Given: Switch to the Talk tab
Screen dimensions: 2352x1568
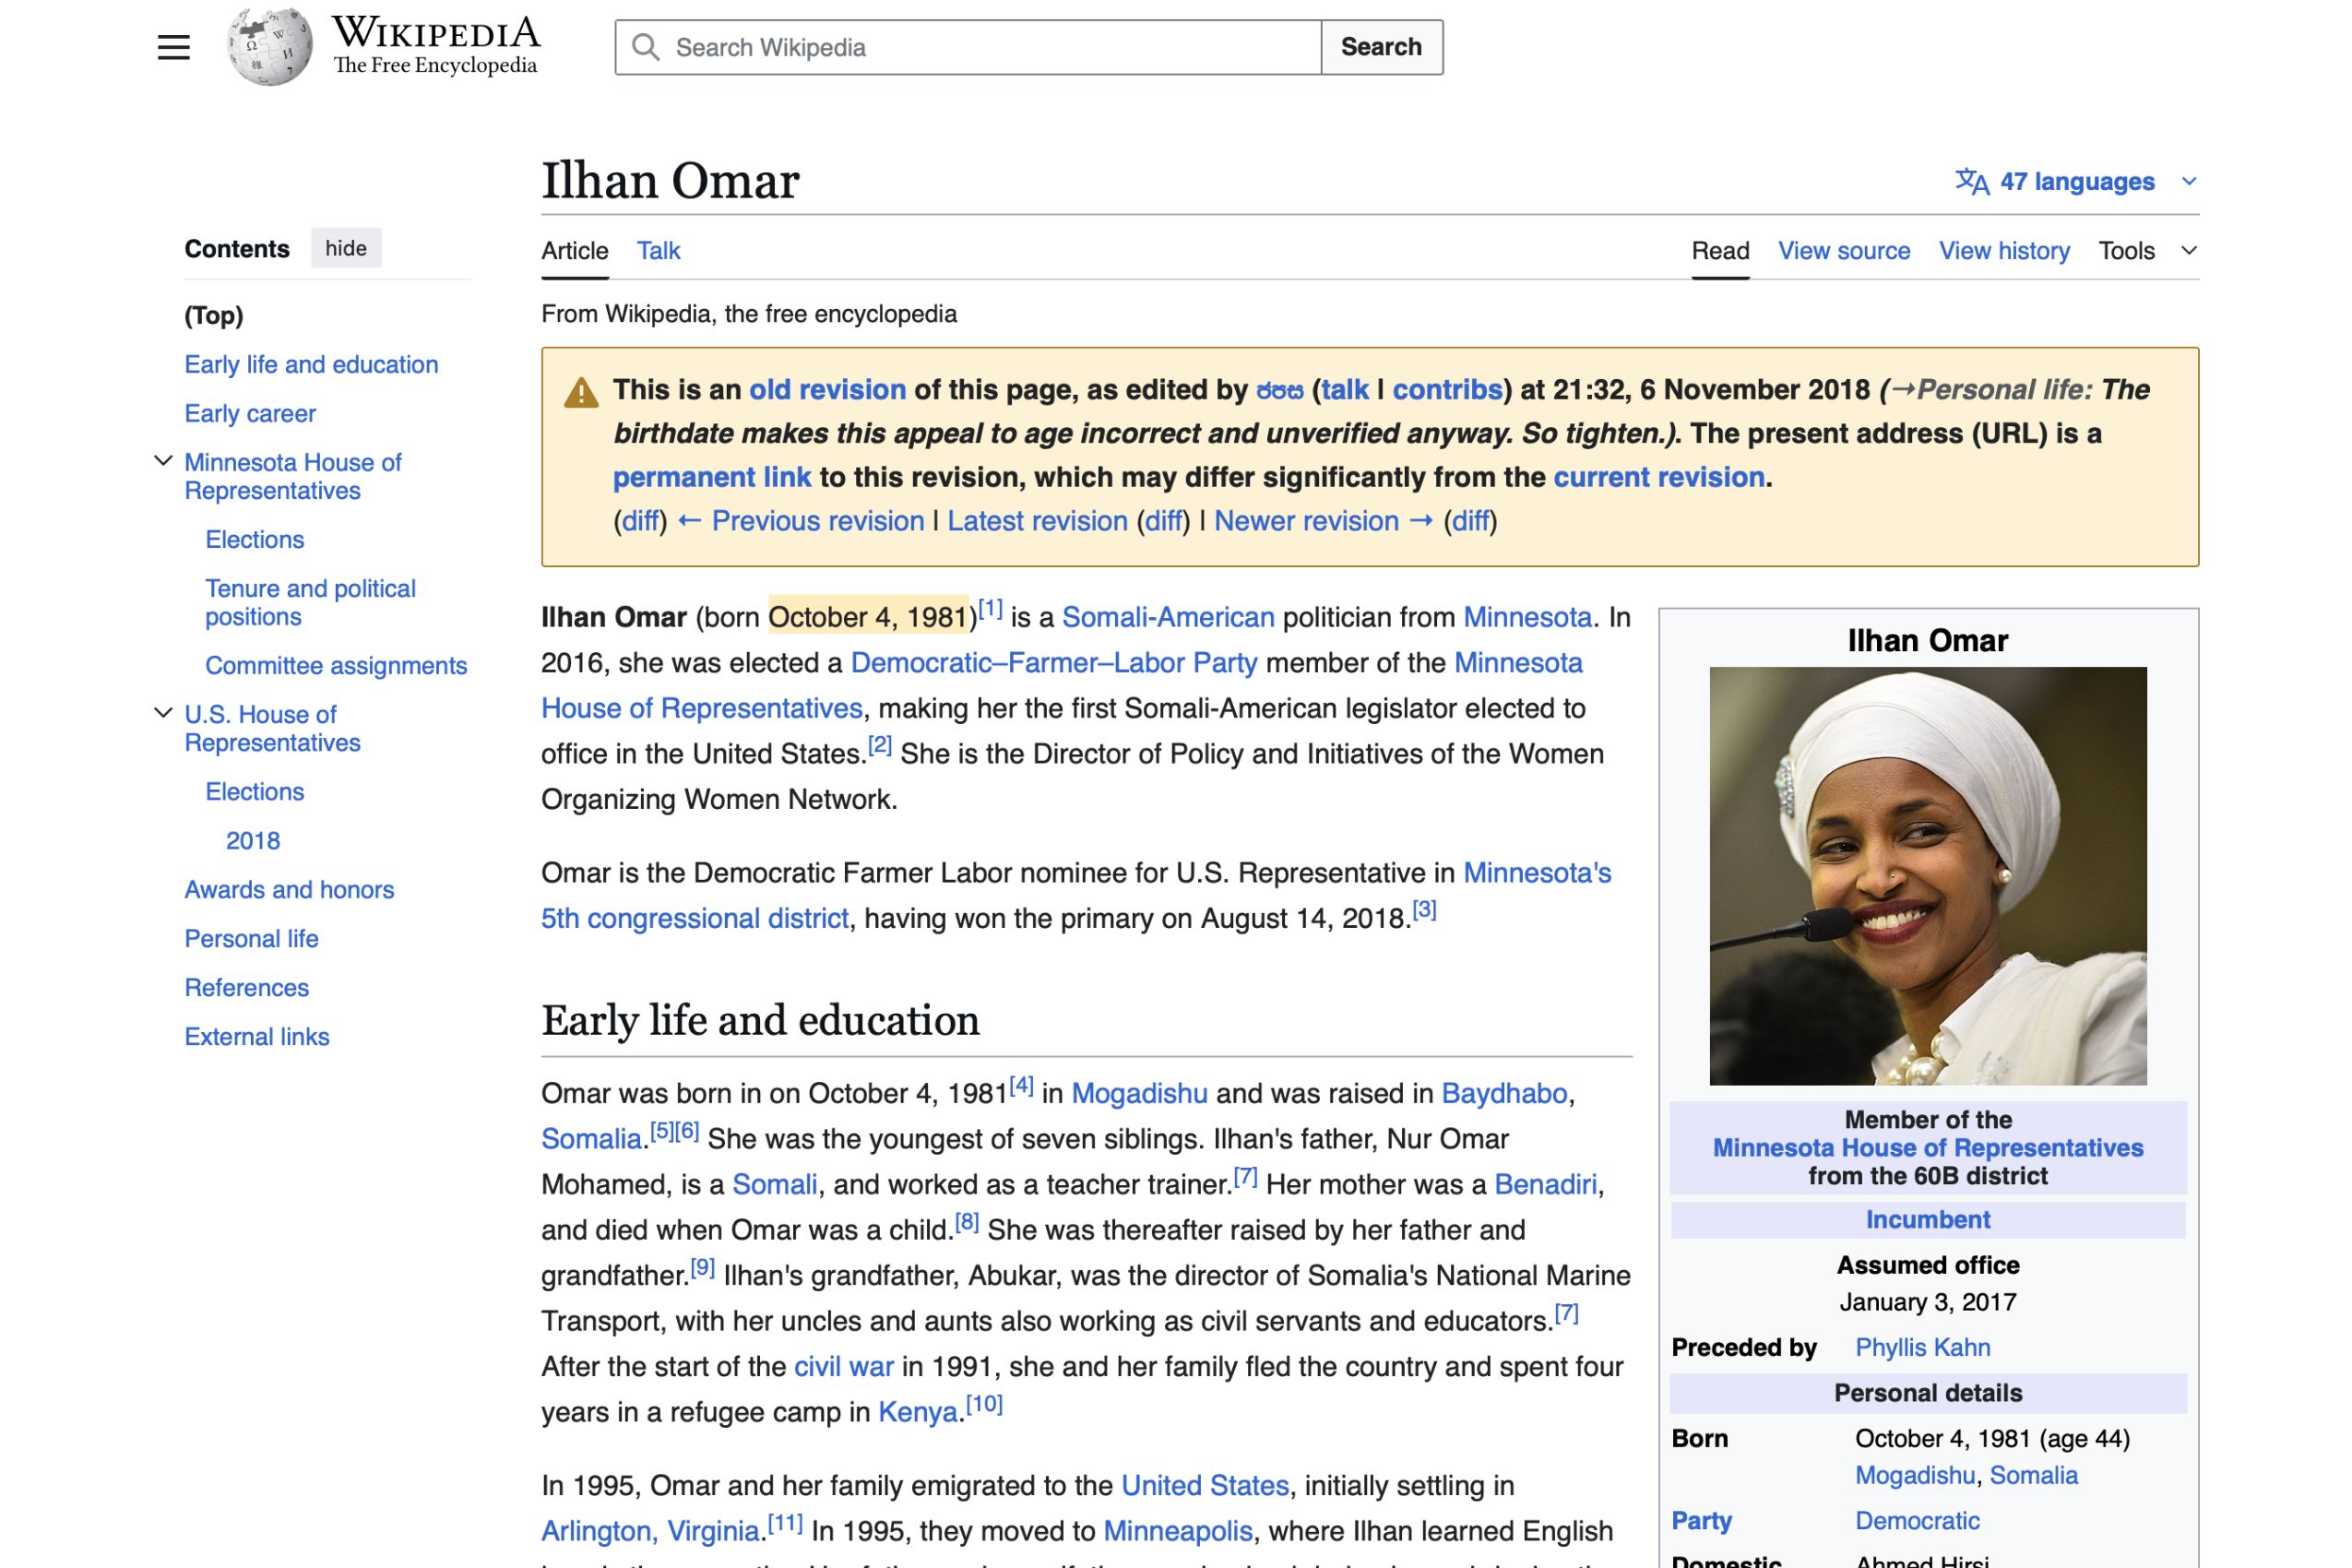Looking at the screenshot, I should pos(659,250).
